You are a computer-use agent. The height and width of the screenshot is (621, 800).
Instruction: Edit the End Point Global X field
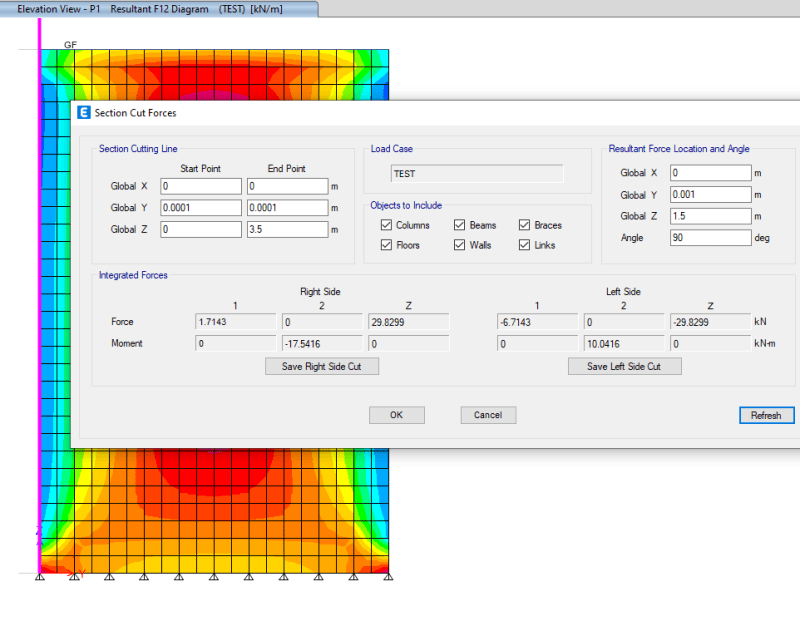tap(287, 186)
